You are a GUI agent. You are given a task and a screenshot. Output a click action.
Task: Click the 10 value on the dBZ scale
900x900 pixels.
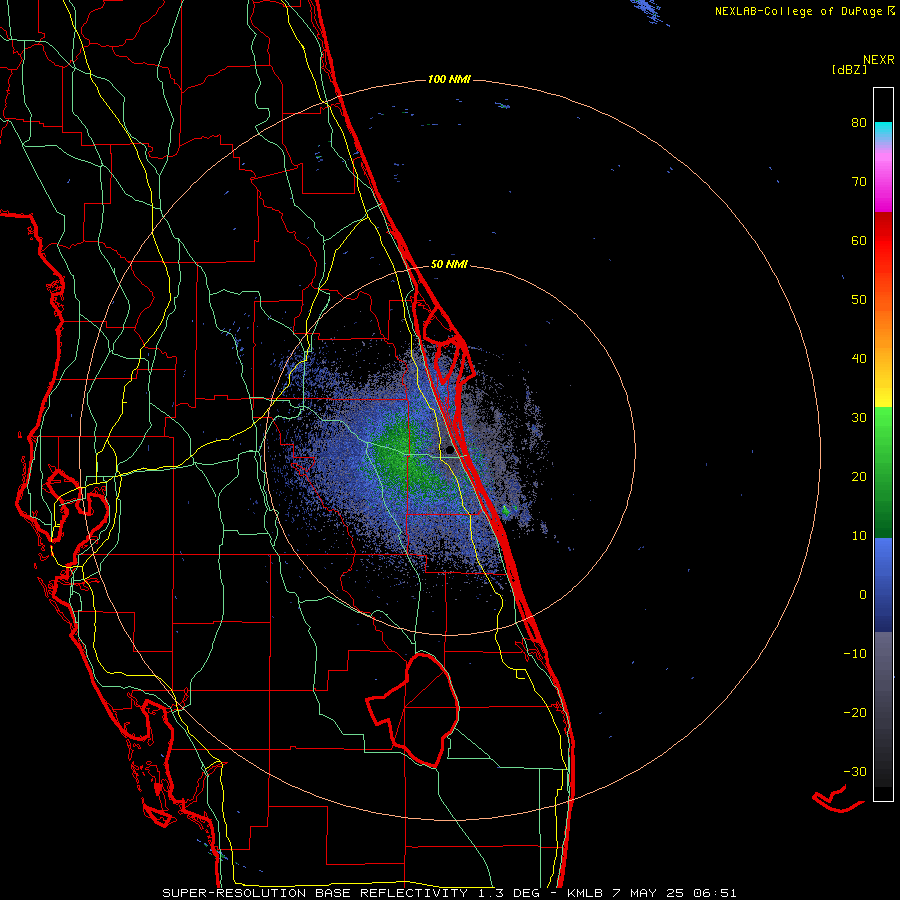[x=859, y=536]
